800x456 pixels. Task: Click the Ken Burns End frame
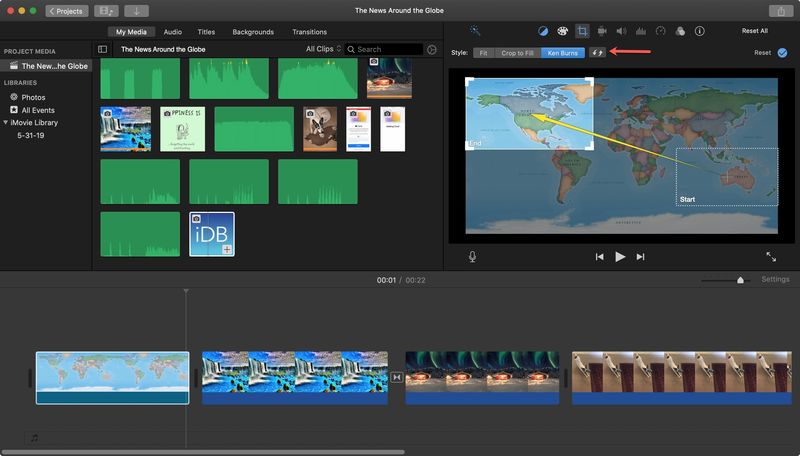[x=529, y=114]
